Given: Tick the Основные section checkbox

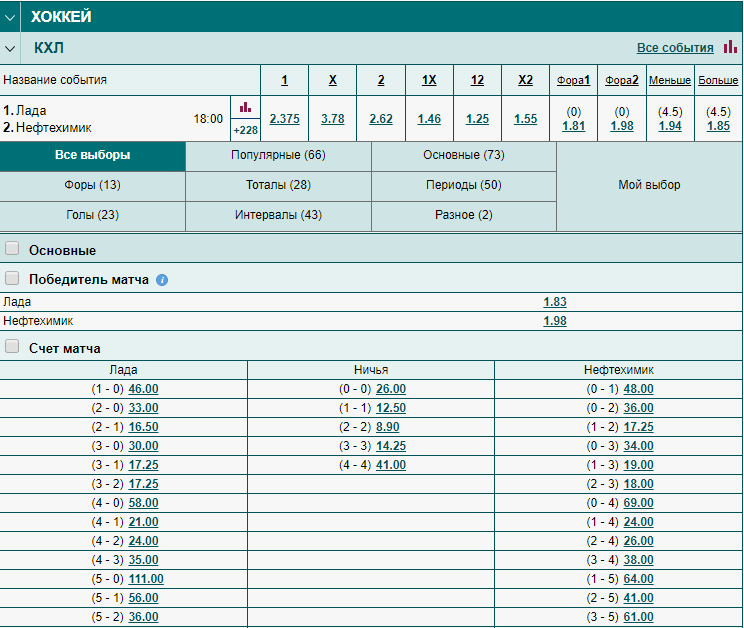Looking at the screenshot, I should (x=12, y=248).
